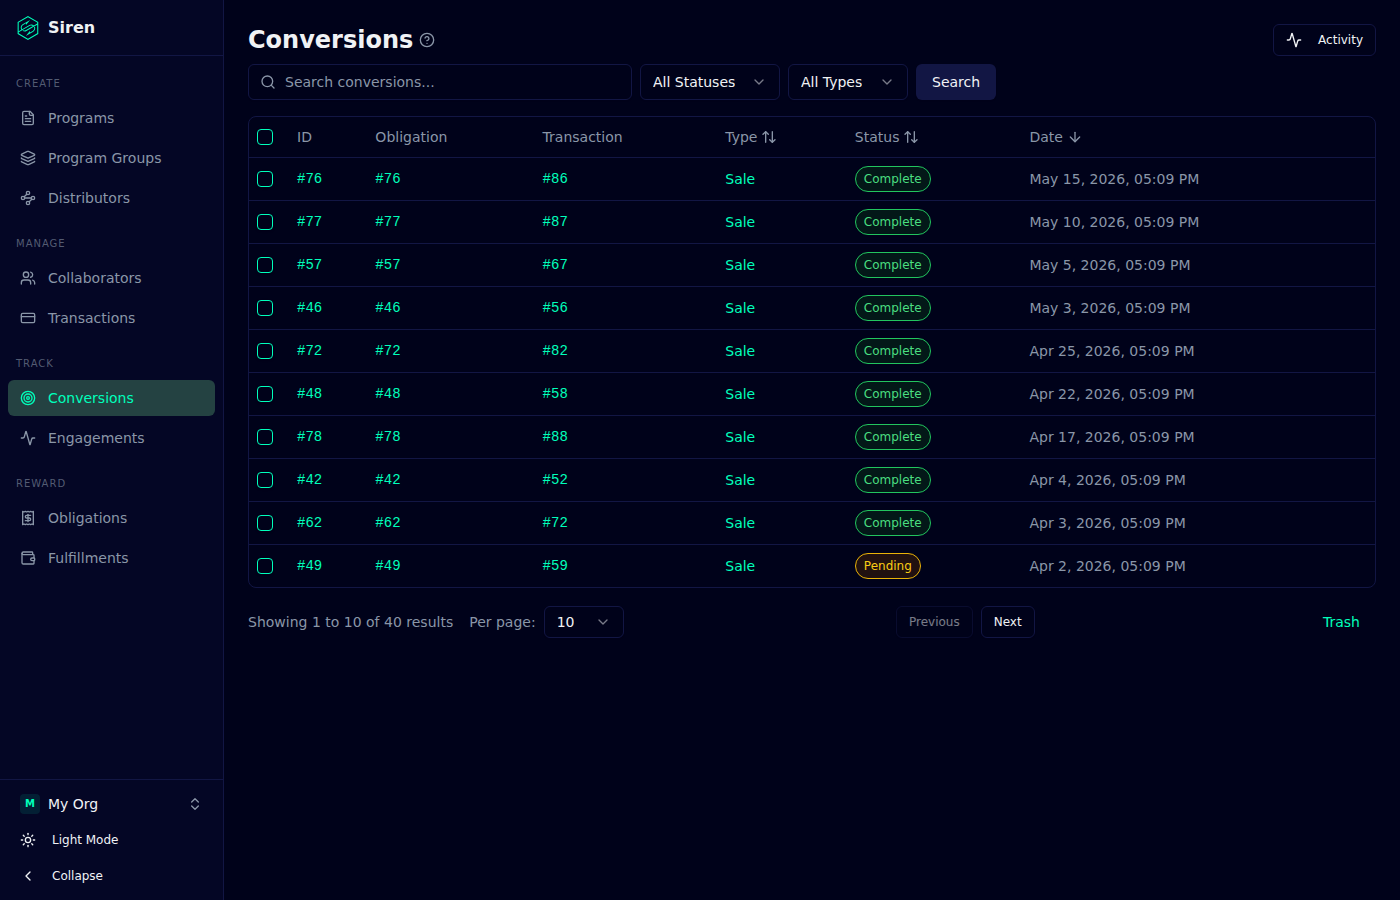The height and width of the screenshot is (900, 1400).
Task: Check the row #57 checkbox
Action: click(265, 265)
